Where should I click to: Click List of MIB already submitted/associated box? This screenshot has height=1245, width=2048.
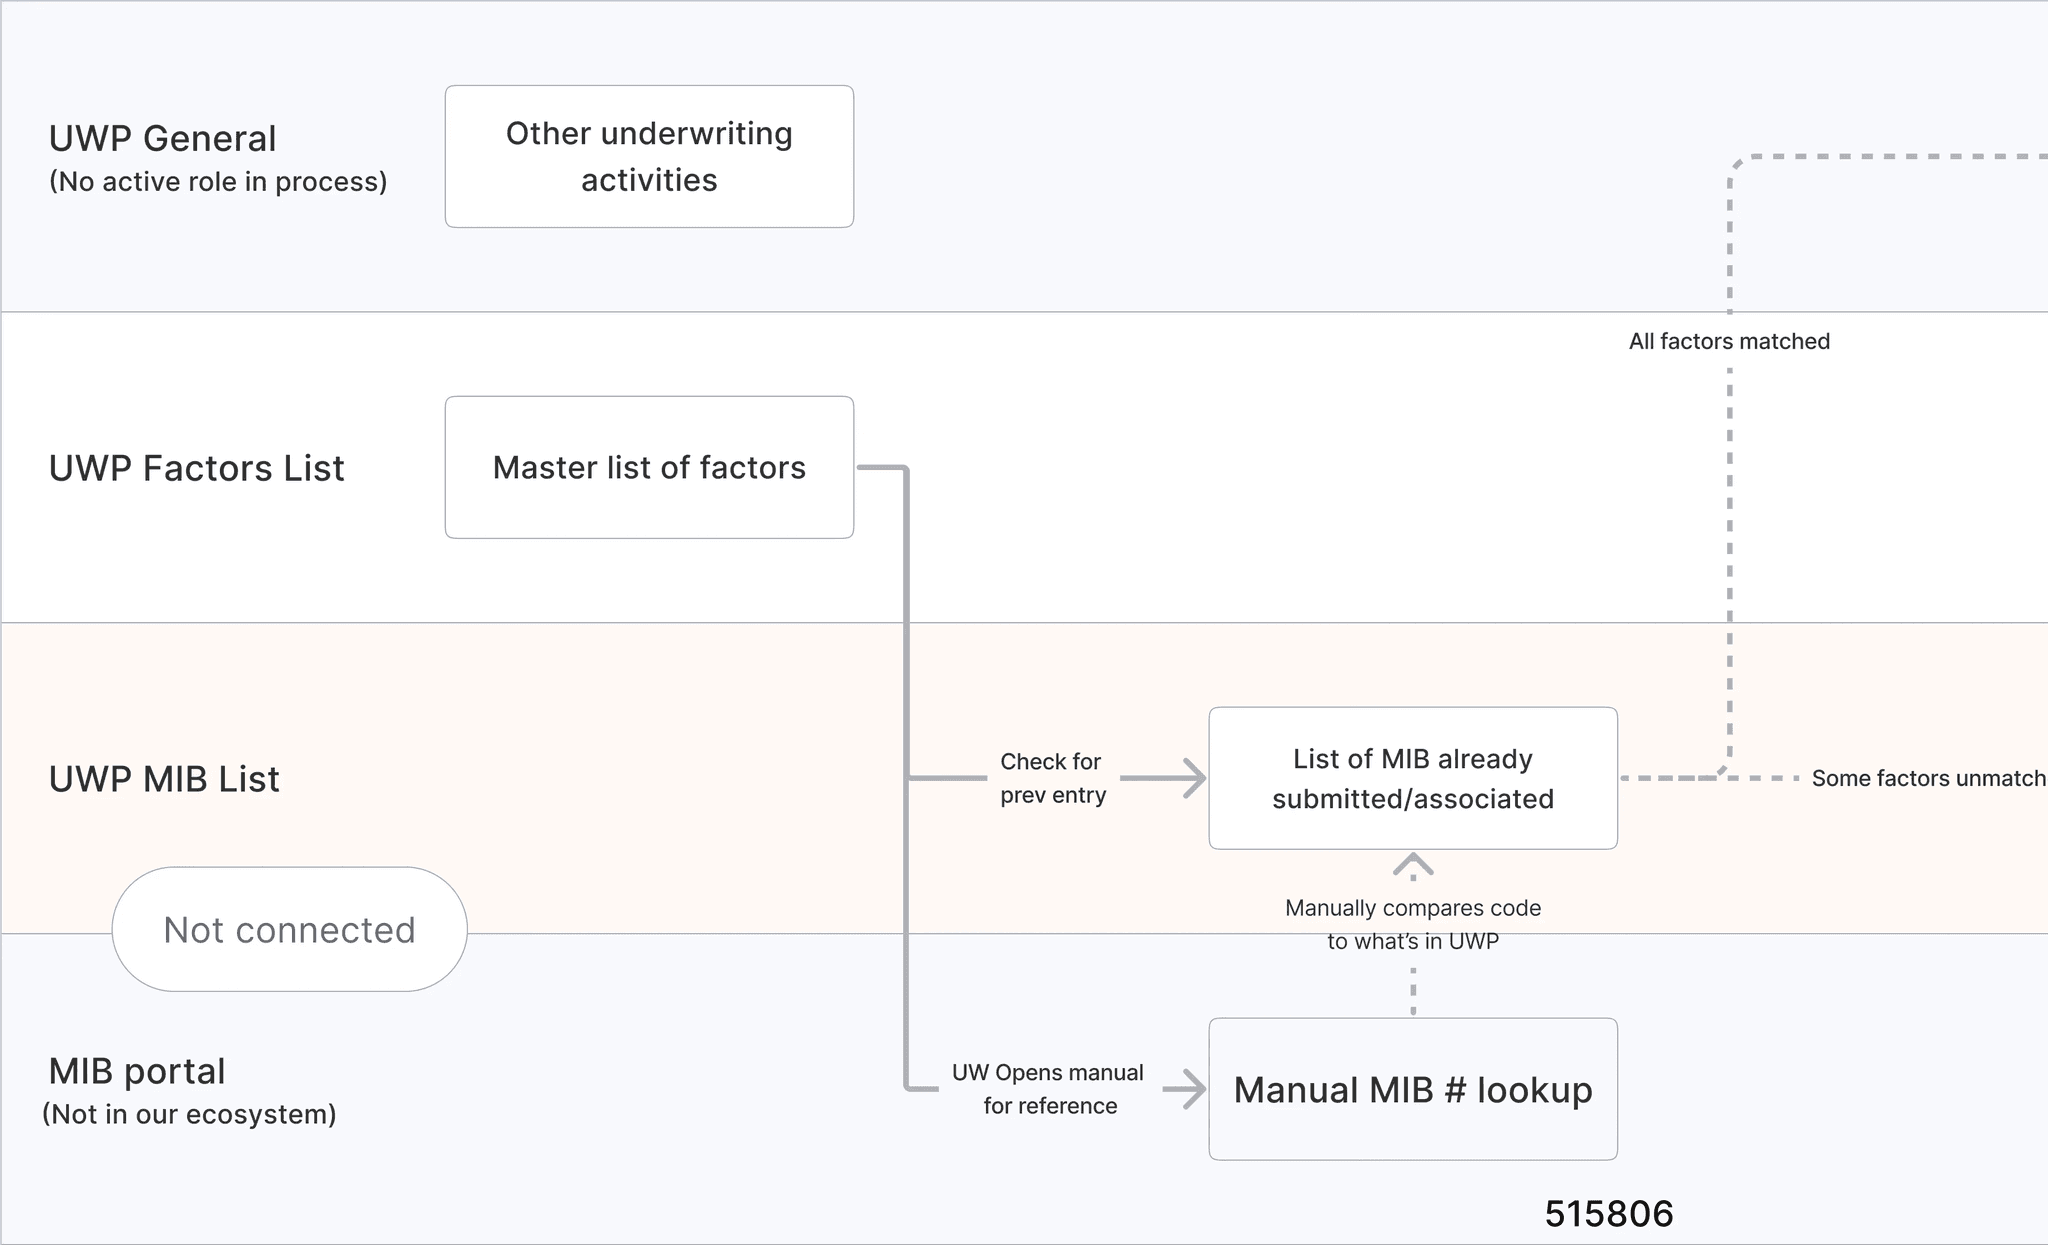pyautogui.click(x=1412, y=778)
